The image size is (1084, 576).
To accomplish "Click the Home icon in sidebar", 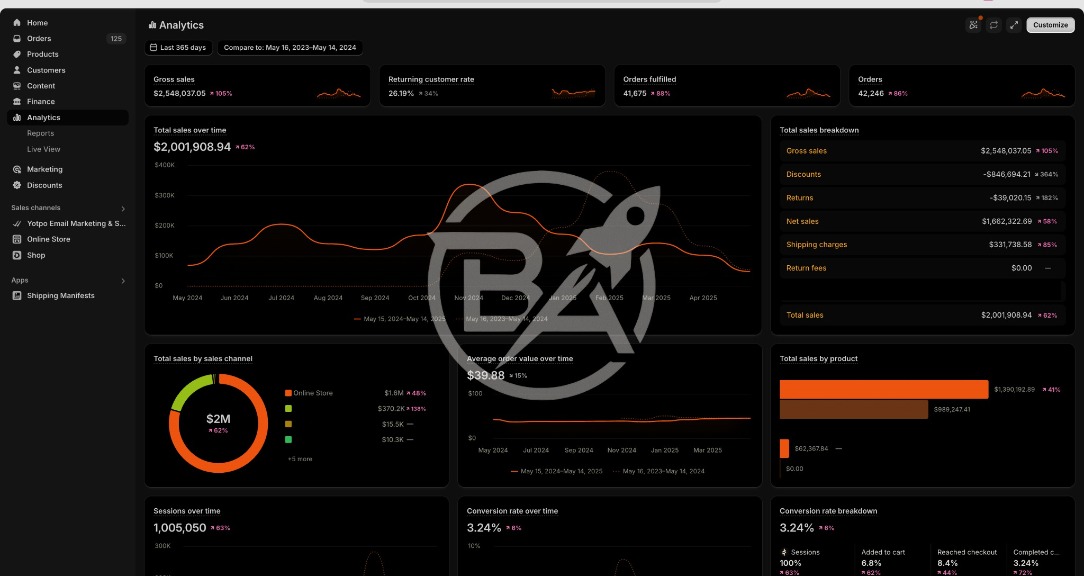I will click(17, 23).
